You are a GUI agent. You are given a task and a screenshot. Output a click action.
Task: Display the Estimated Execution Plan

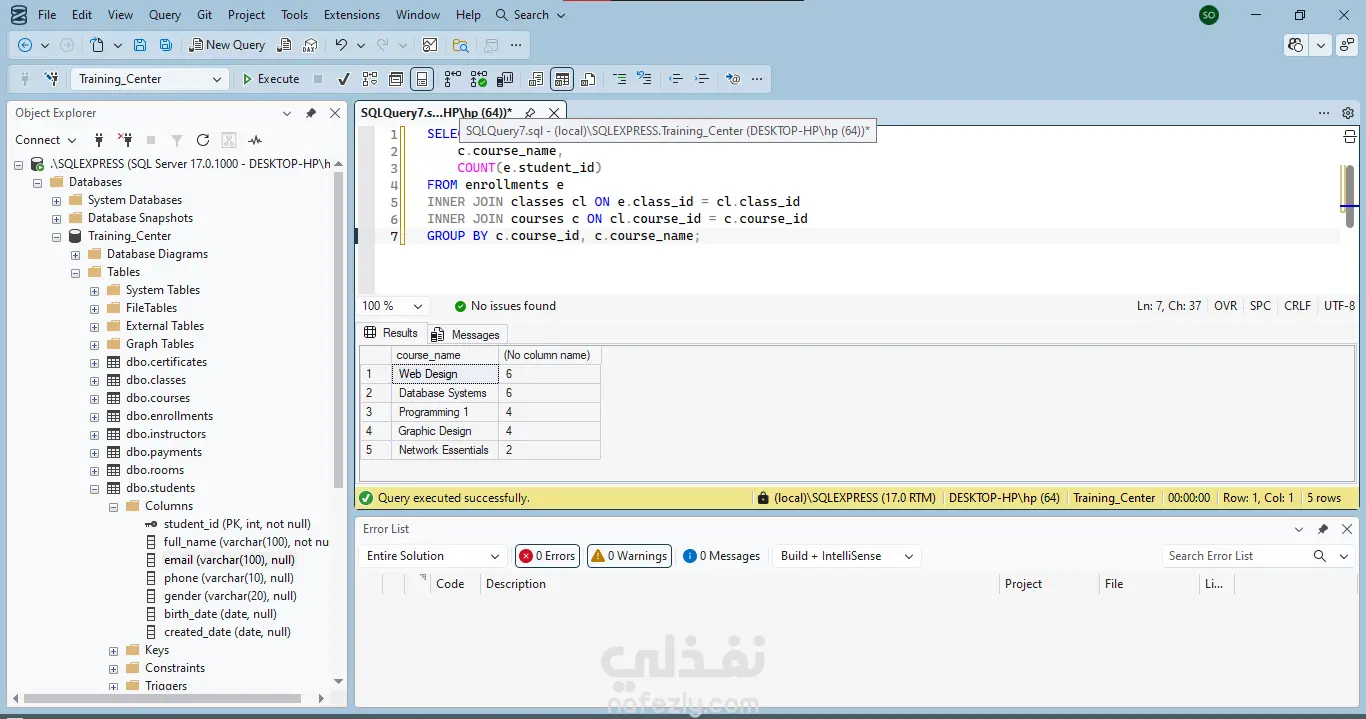click(x=370, y=79)
